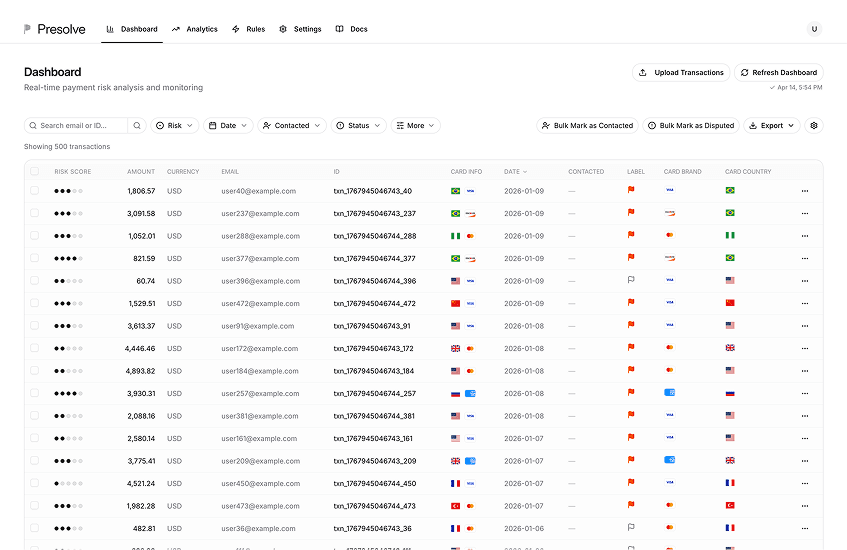Open the Analytics tab

(194, 29)
